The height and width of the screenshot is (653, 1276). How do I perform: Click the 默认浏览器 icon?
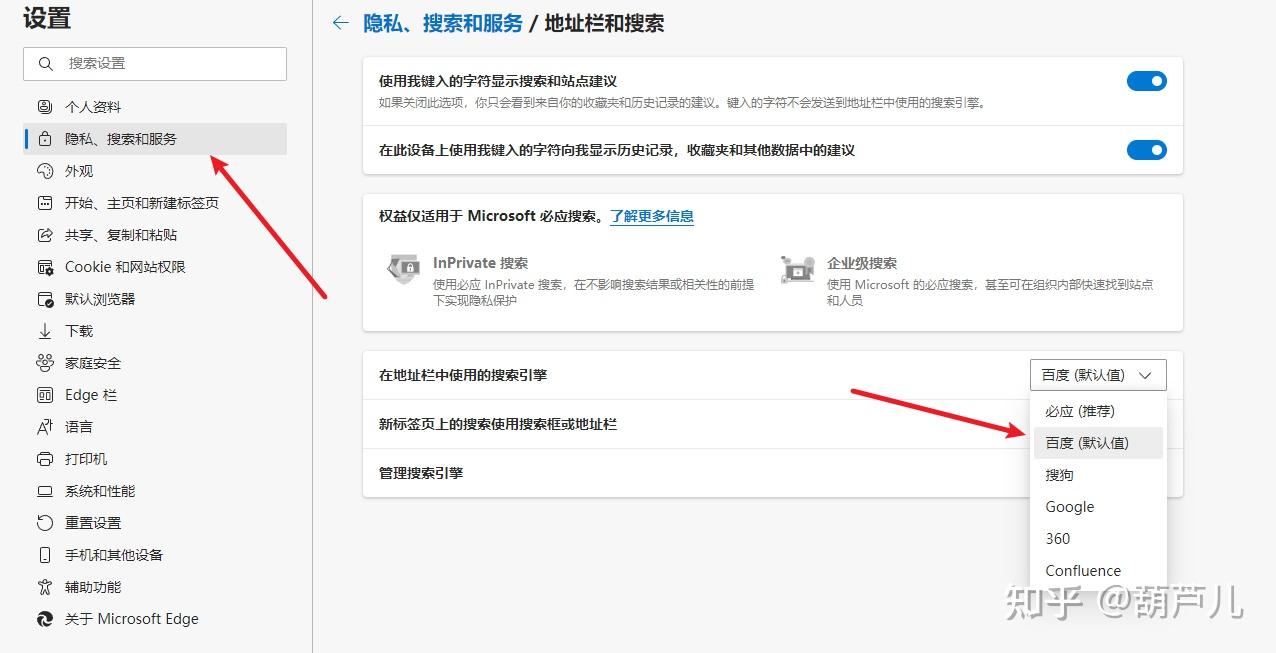click(x=44, y=299)
